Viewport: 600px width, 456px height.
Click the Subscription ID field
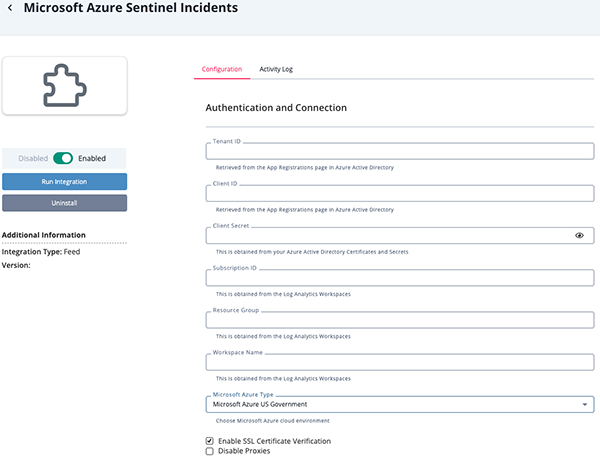(x=400, y=278)
